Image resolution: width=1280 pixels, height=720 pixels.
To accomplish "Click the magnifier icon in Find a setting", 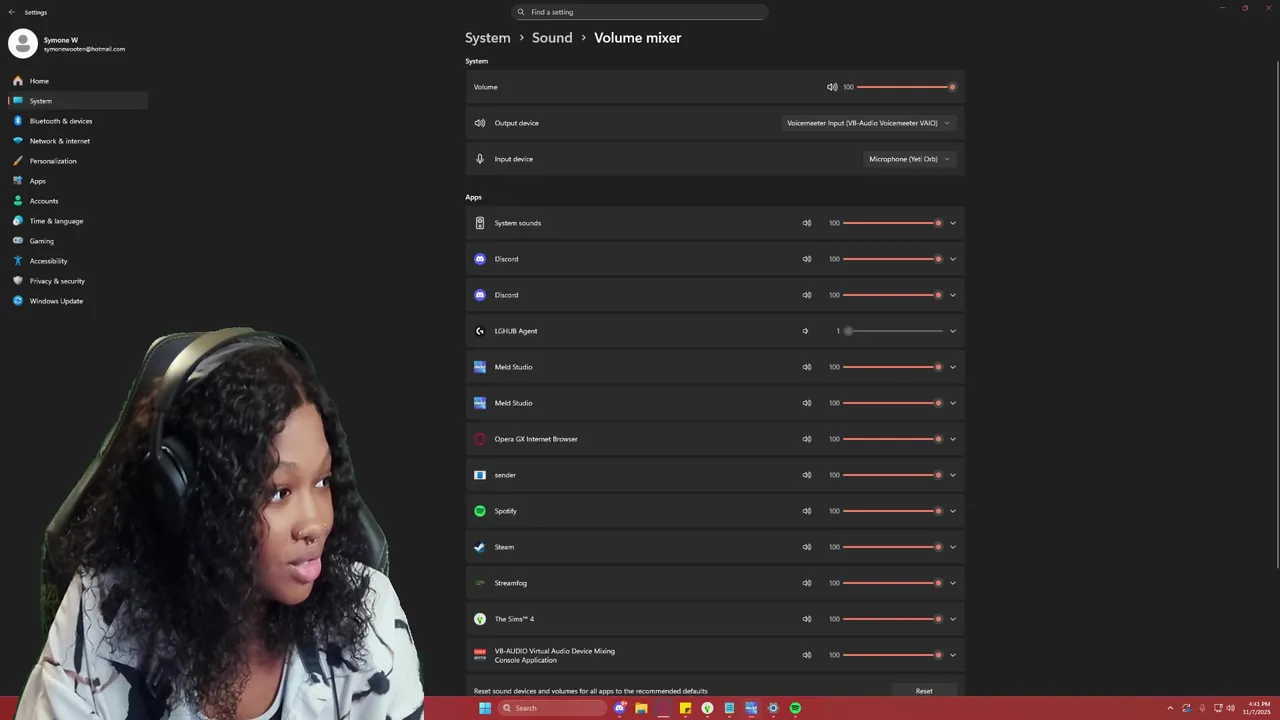I will (521, 12).
